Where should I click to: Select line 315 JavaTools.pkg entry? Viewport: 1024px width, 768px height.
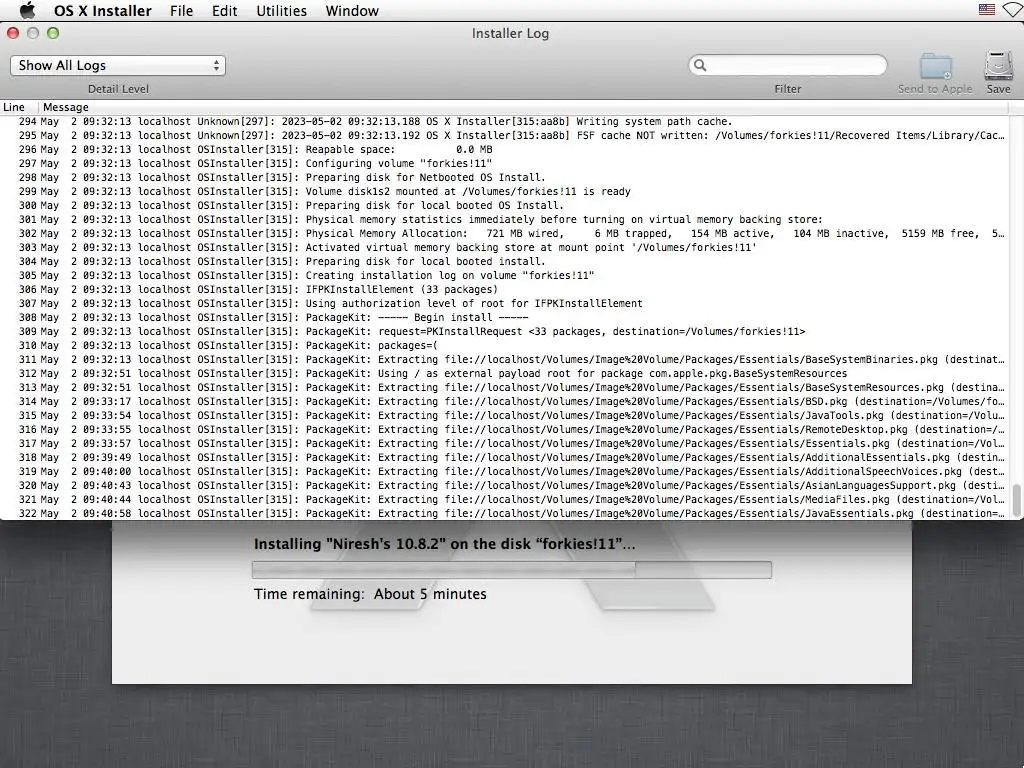[x=504, y=415]
